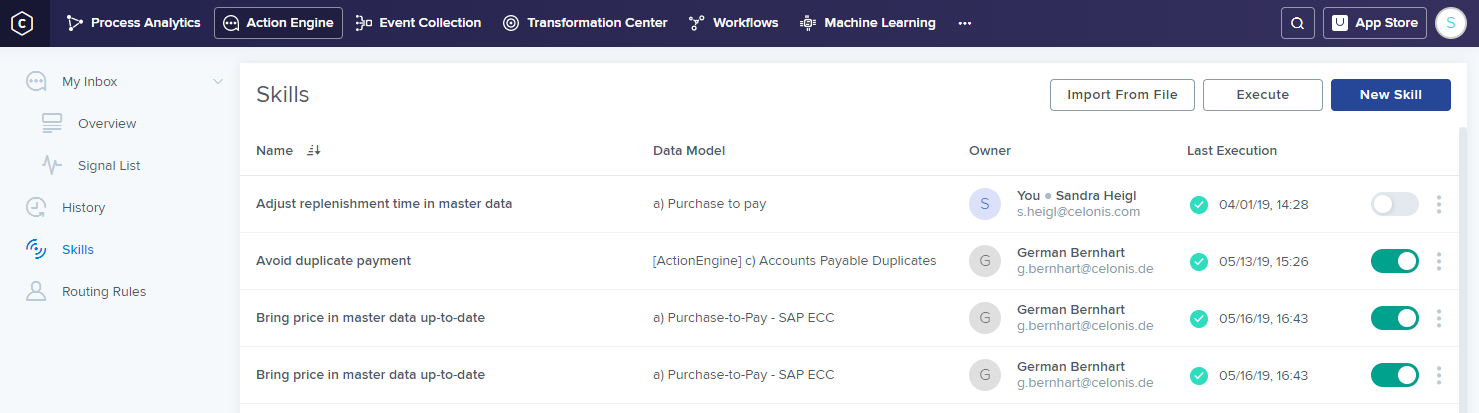Screen dimensions: 1479x413
Task: Click the Transformation Center target icon
Action: (511, 23)
